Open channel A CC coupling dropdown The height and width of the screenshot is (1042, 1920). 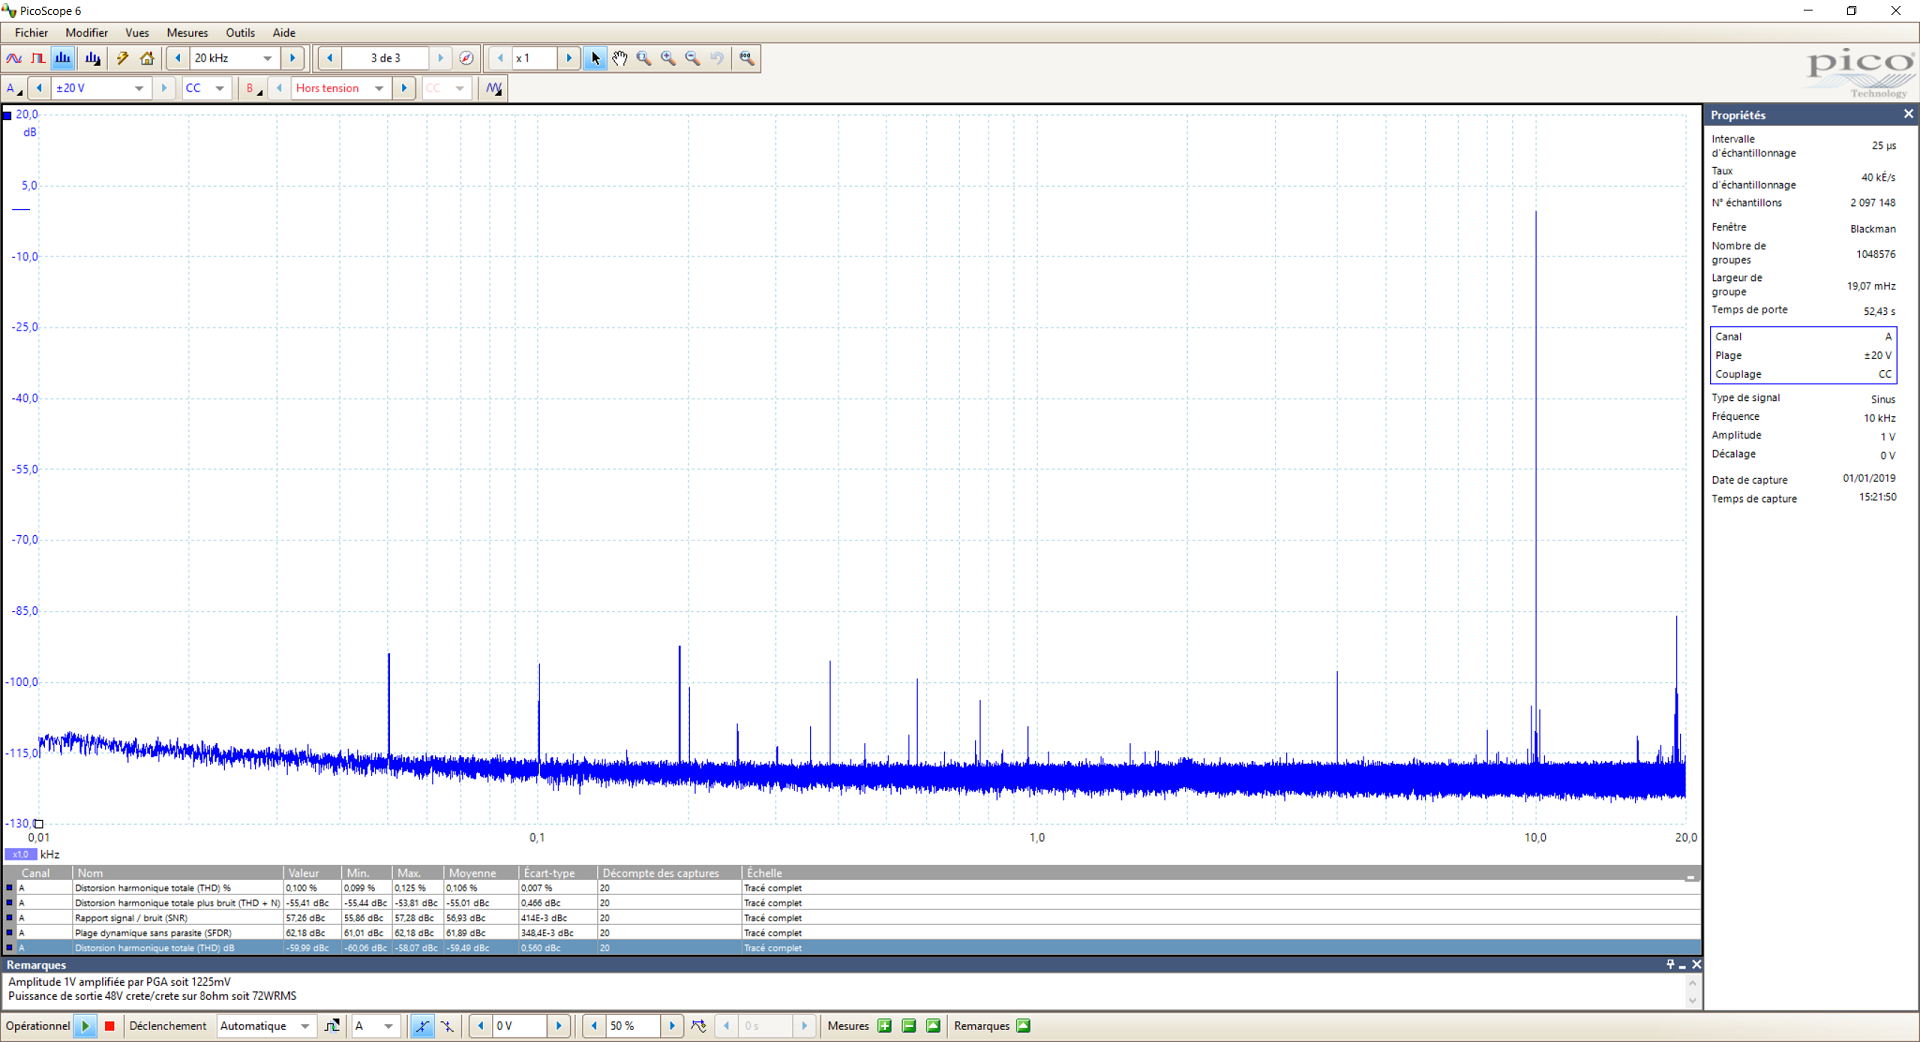click(x=220, y=88)
